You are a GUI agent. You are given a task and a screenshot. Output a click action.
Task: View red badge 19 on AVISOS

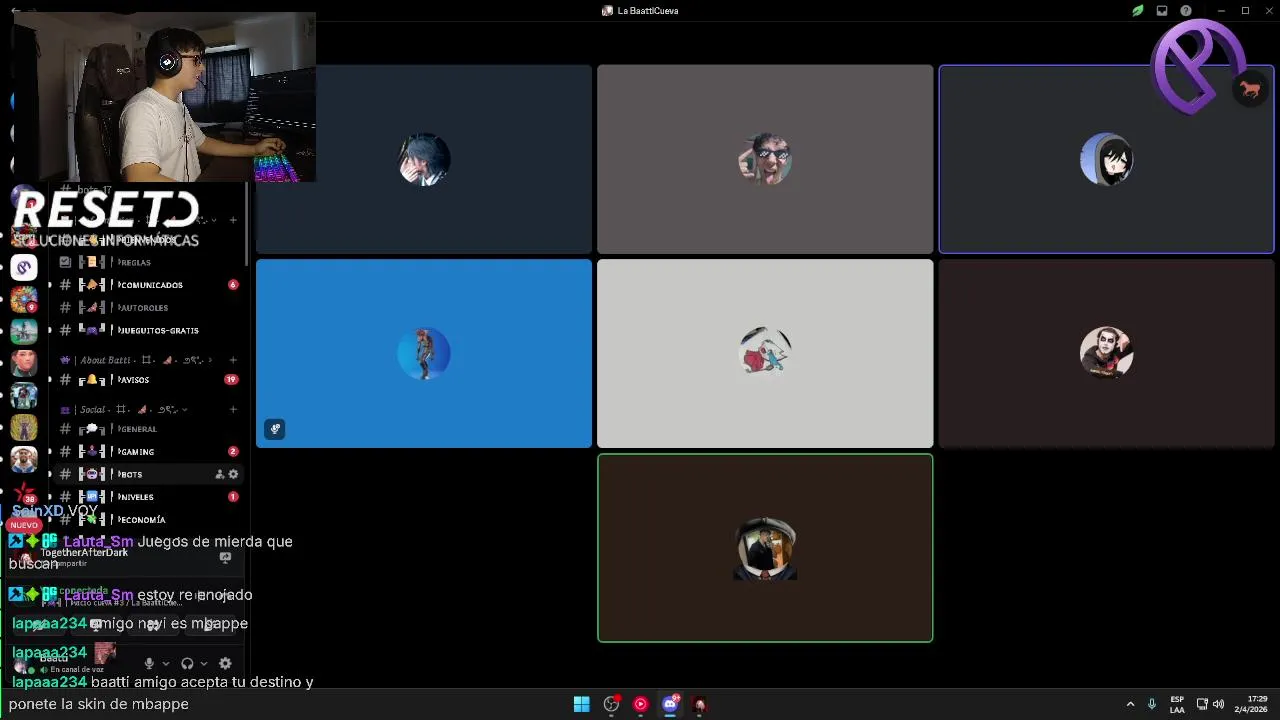232,380
